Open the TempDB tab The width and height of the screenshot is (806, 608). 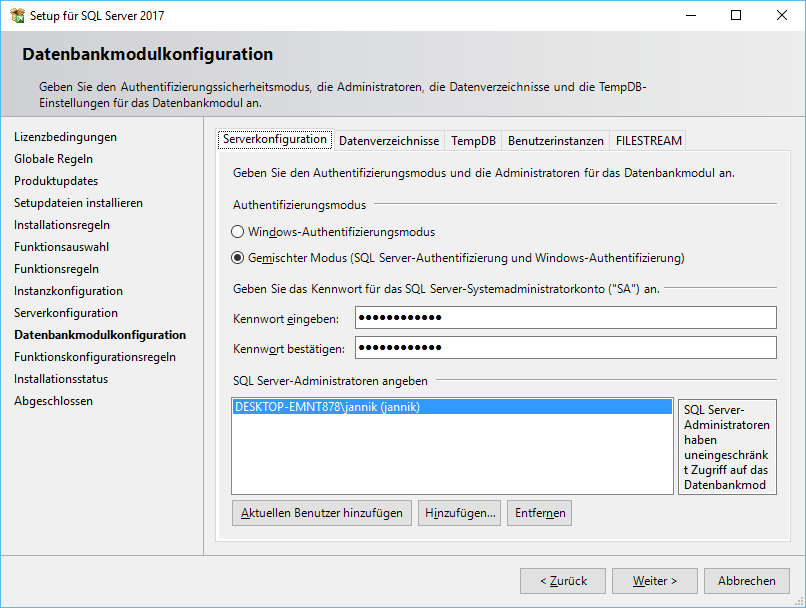[473, 141]
